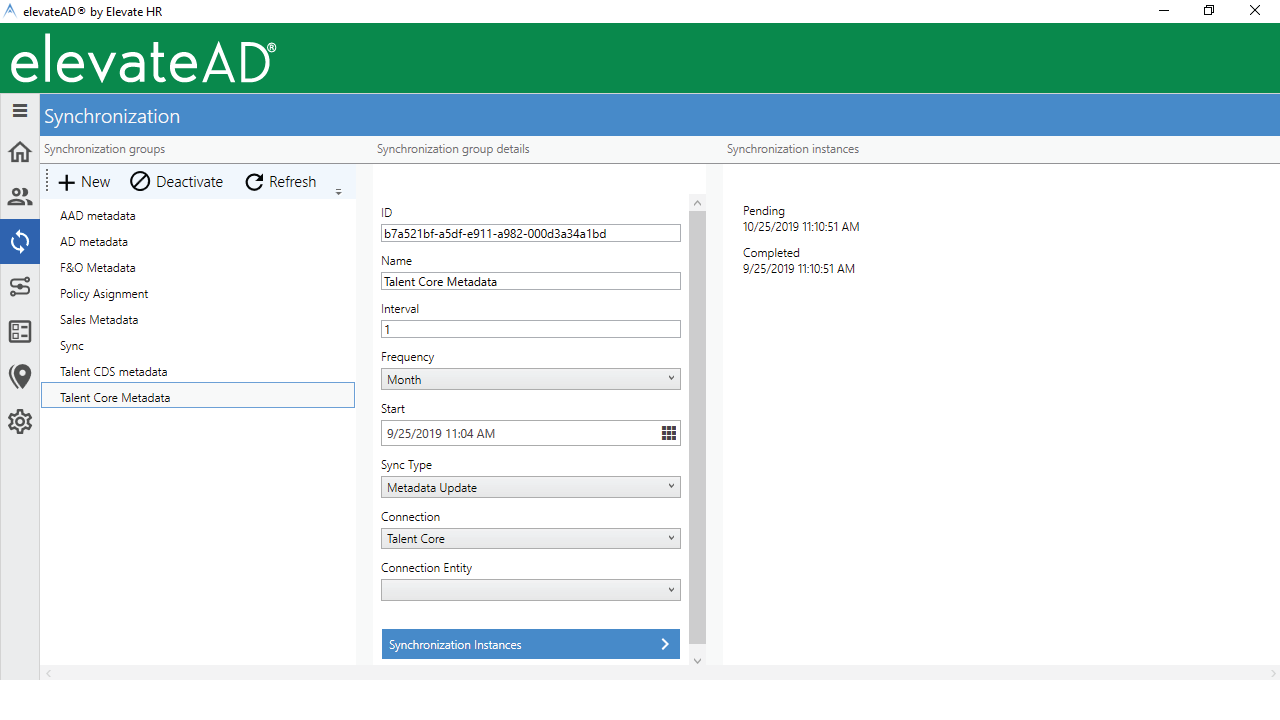Select the Synchronization sidebar icon

pos(20,241)
